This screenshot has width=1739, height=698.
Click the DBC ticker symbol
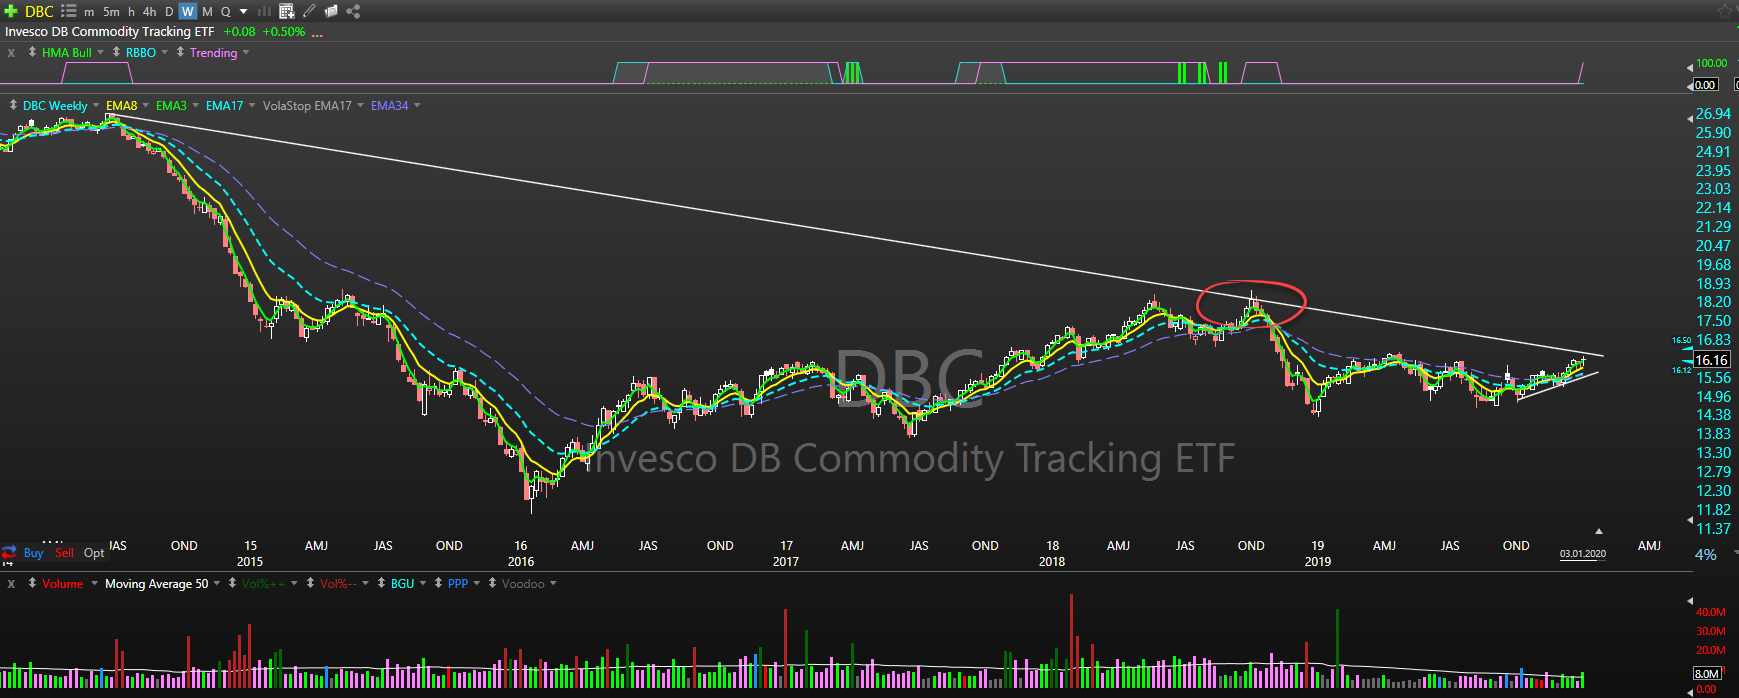coord(39,12)
